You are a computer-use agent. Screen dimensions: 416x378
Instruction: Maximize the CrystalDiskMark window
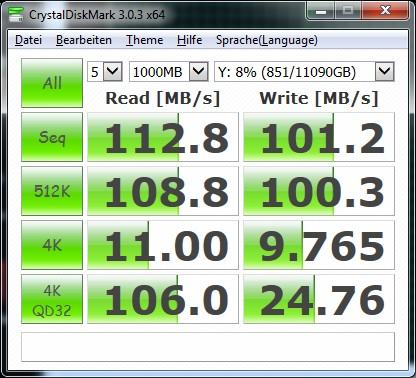tap(348, 11)
